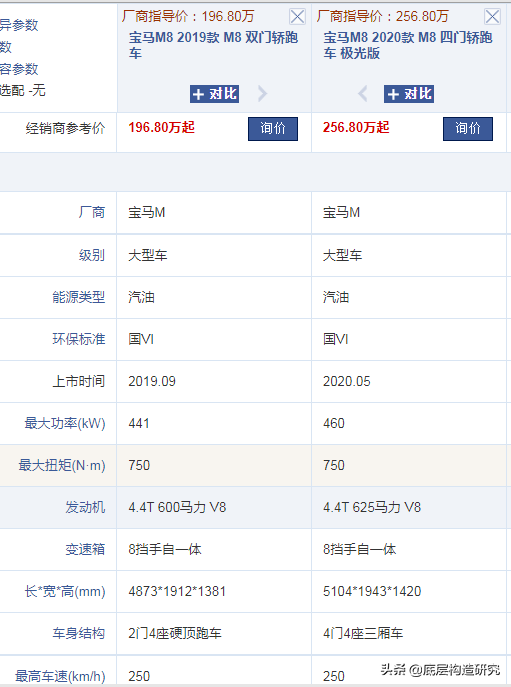This screenshot has height=687, width=511.
Task: Click the 上市时间 row label
Action: 79,381
